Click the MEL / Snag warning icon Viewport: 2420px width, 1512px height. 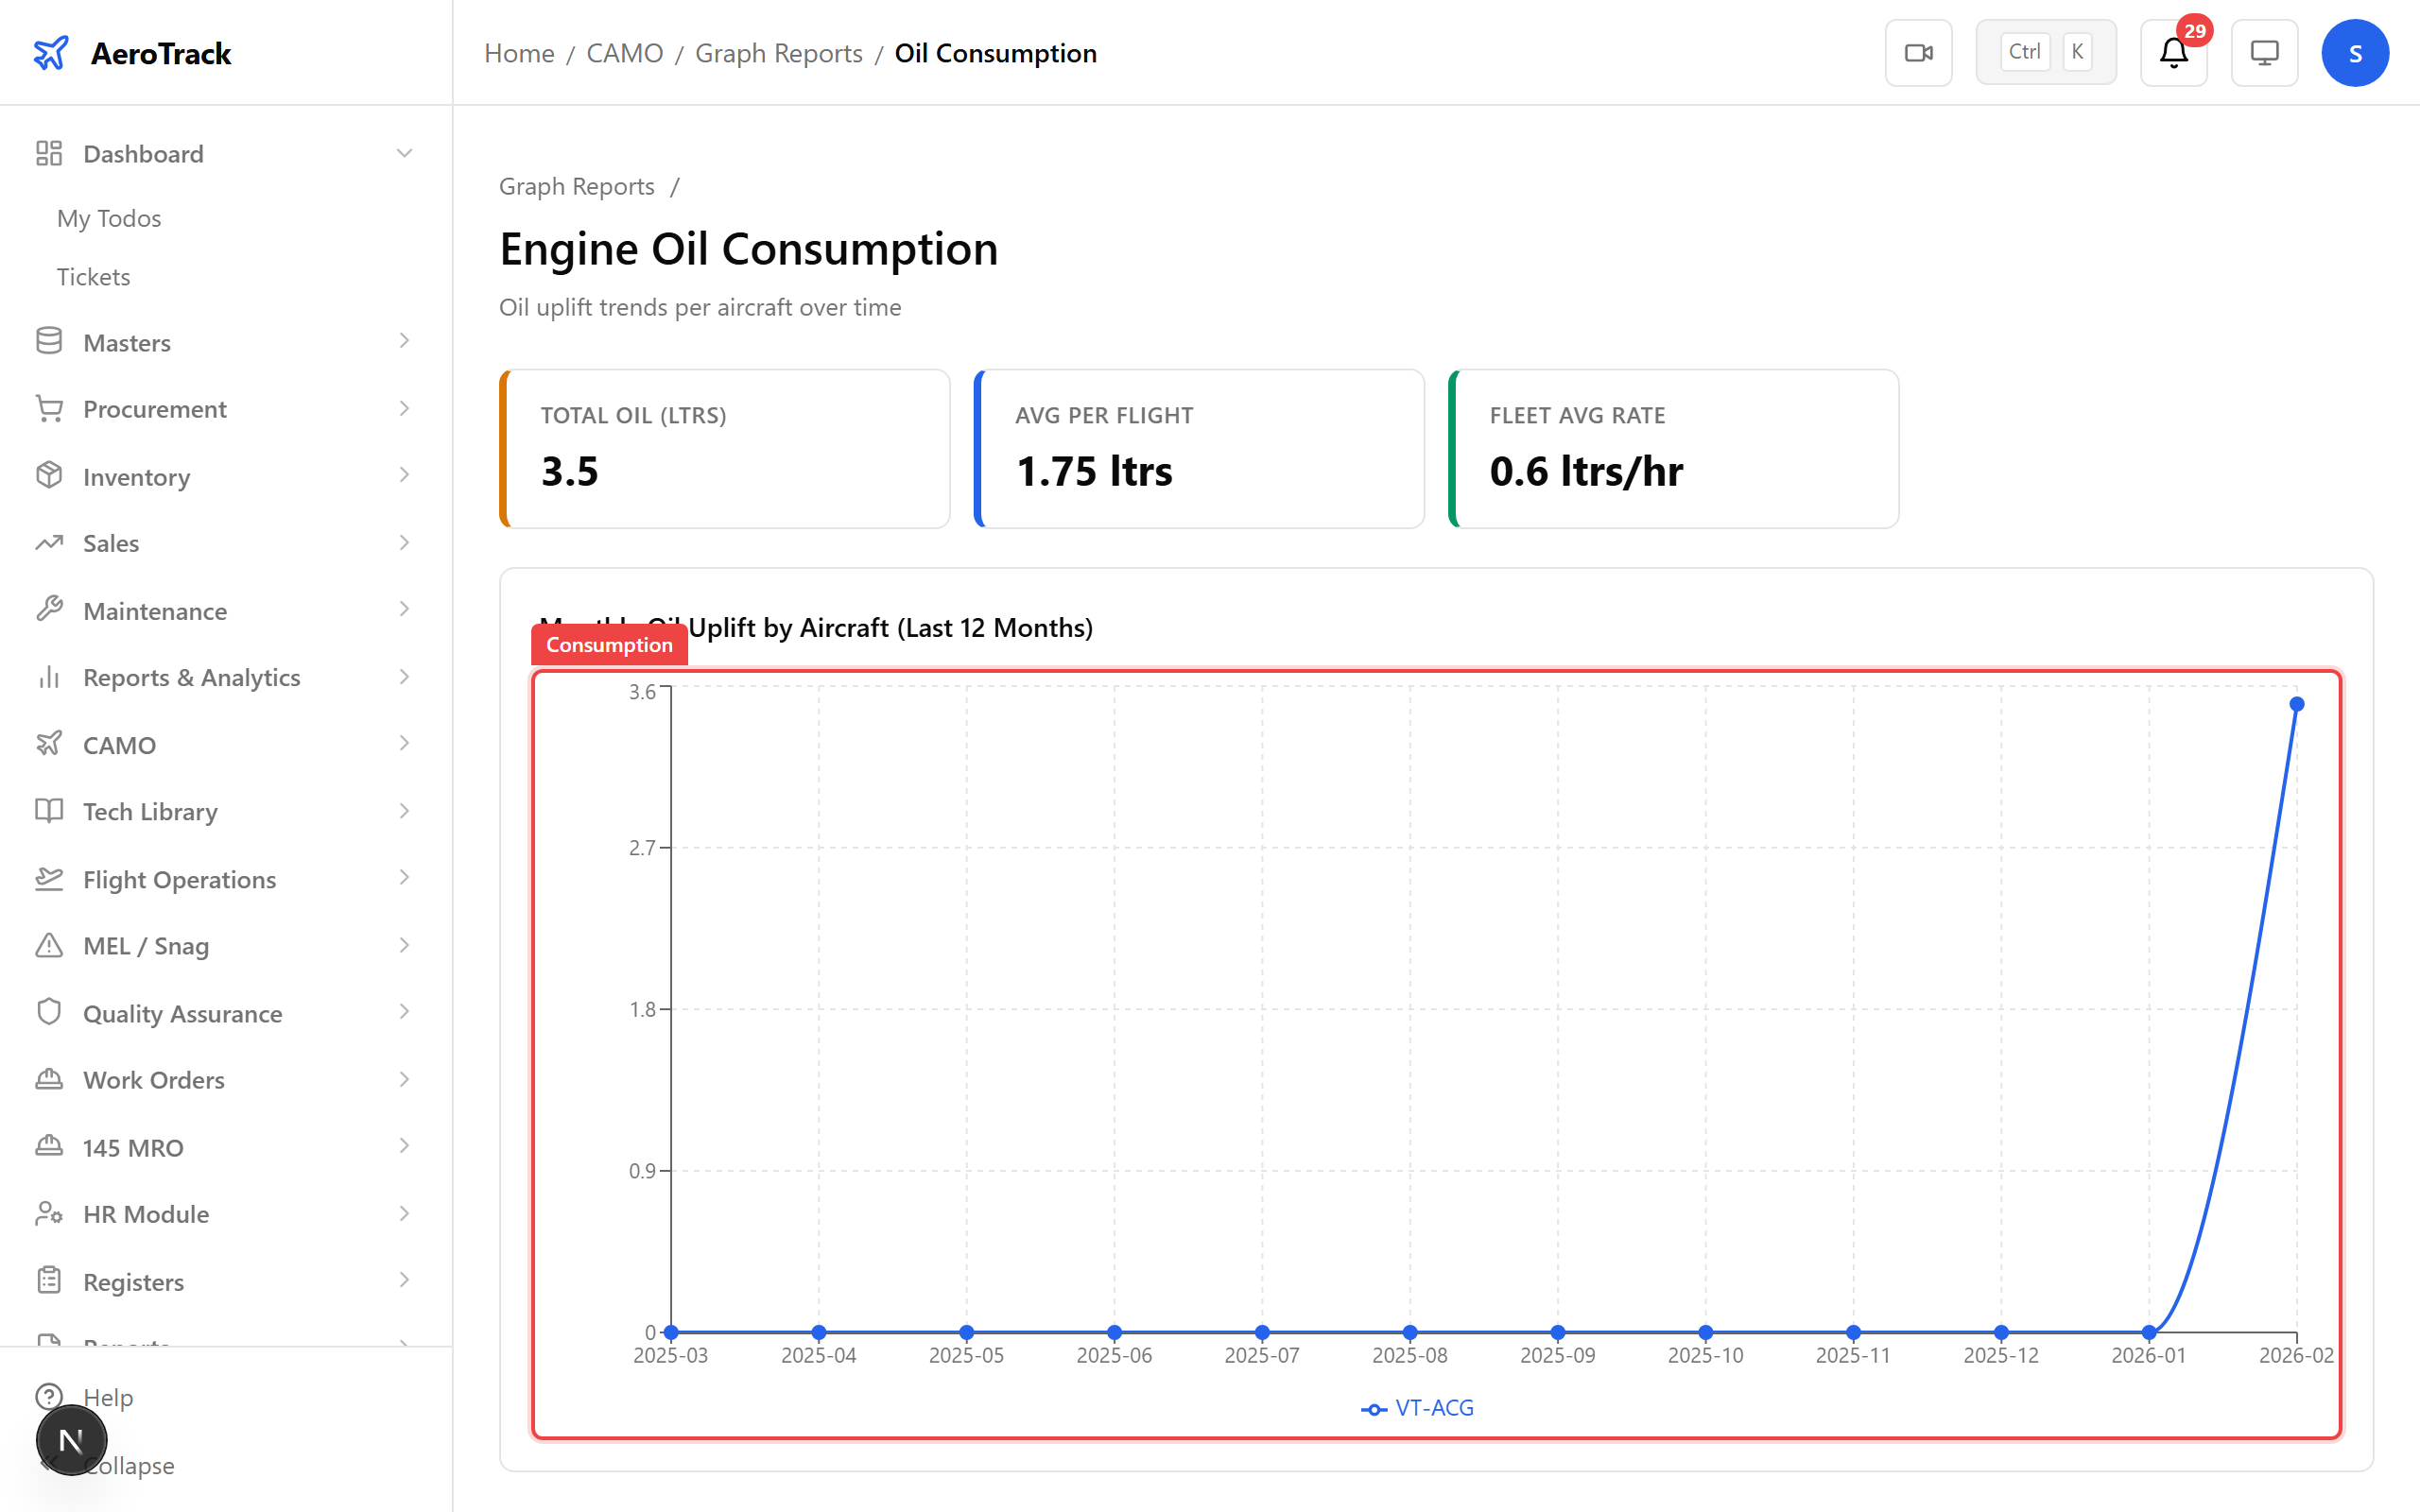[x=49, y=945]
